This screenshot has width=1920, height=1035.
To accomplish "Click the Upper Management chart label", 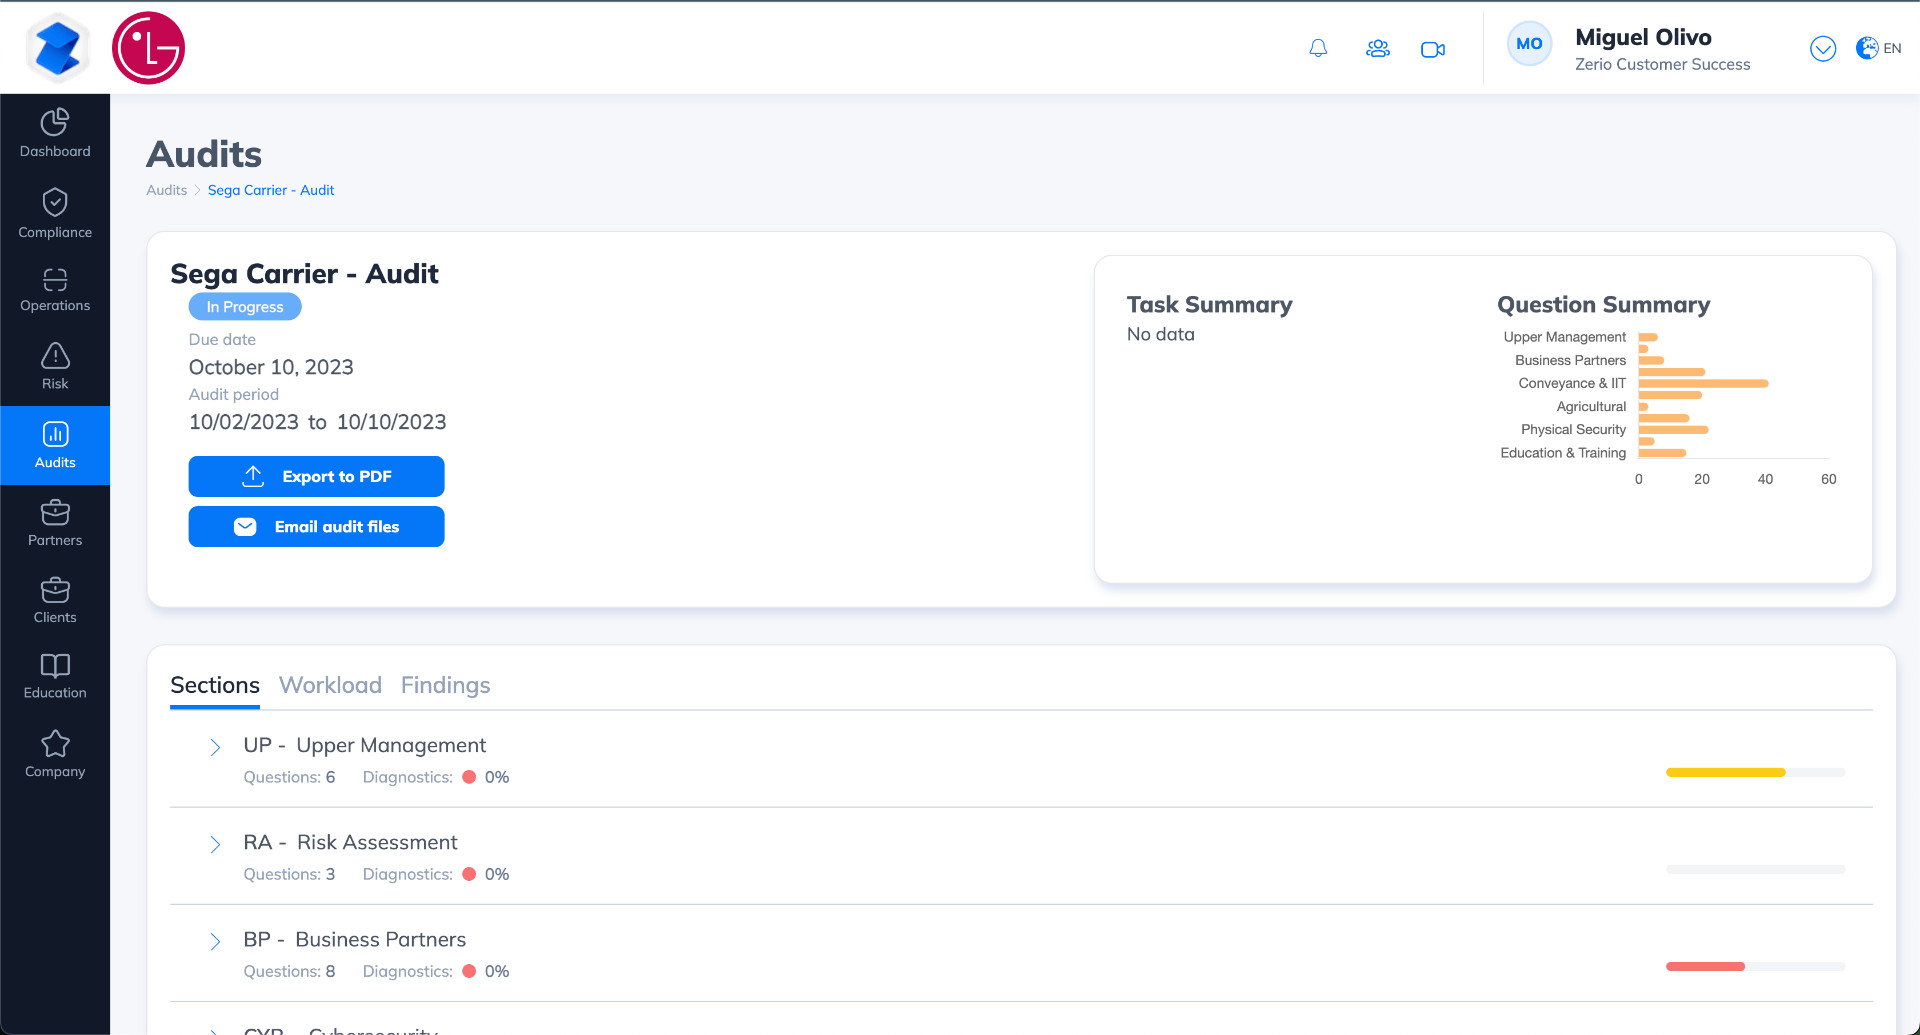I will (x=1564, y=336).
